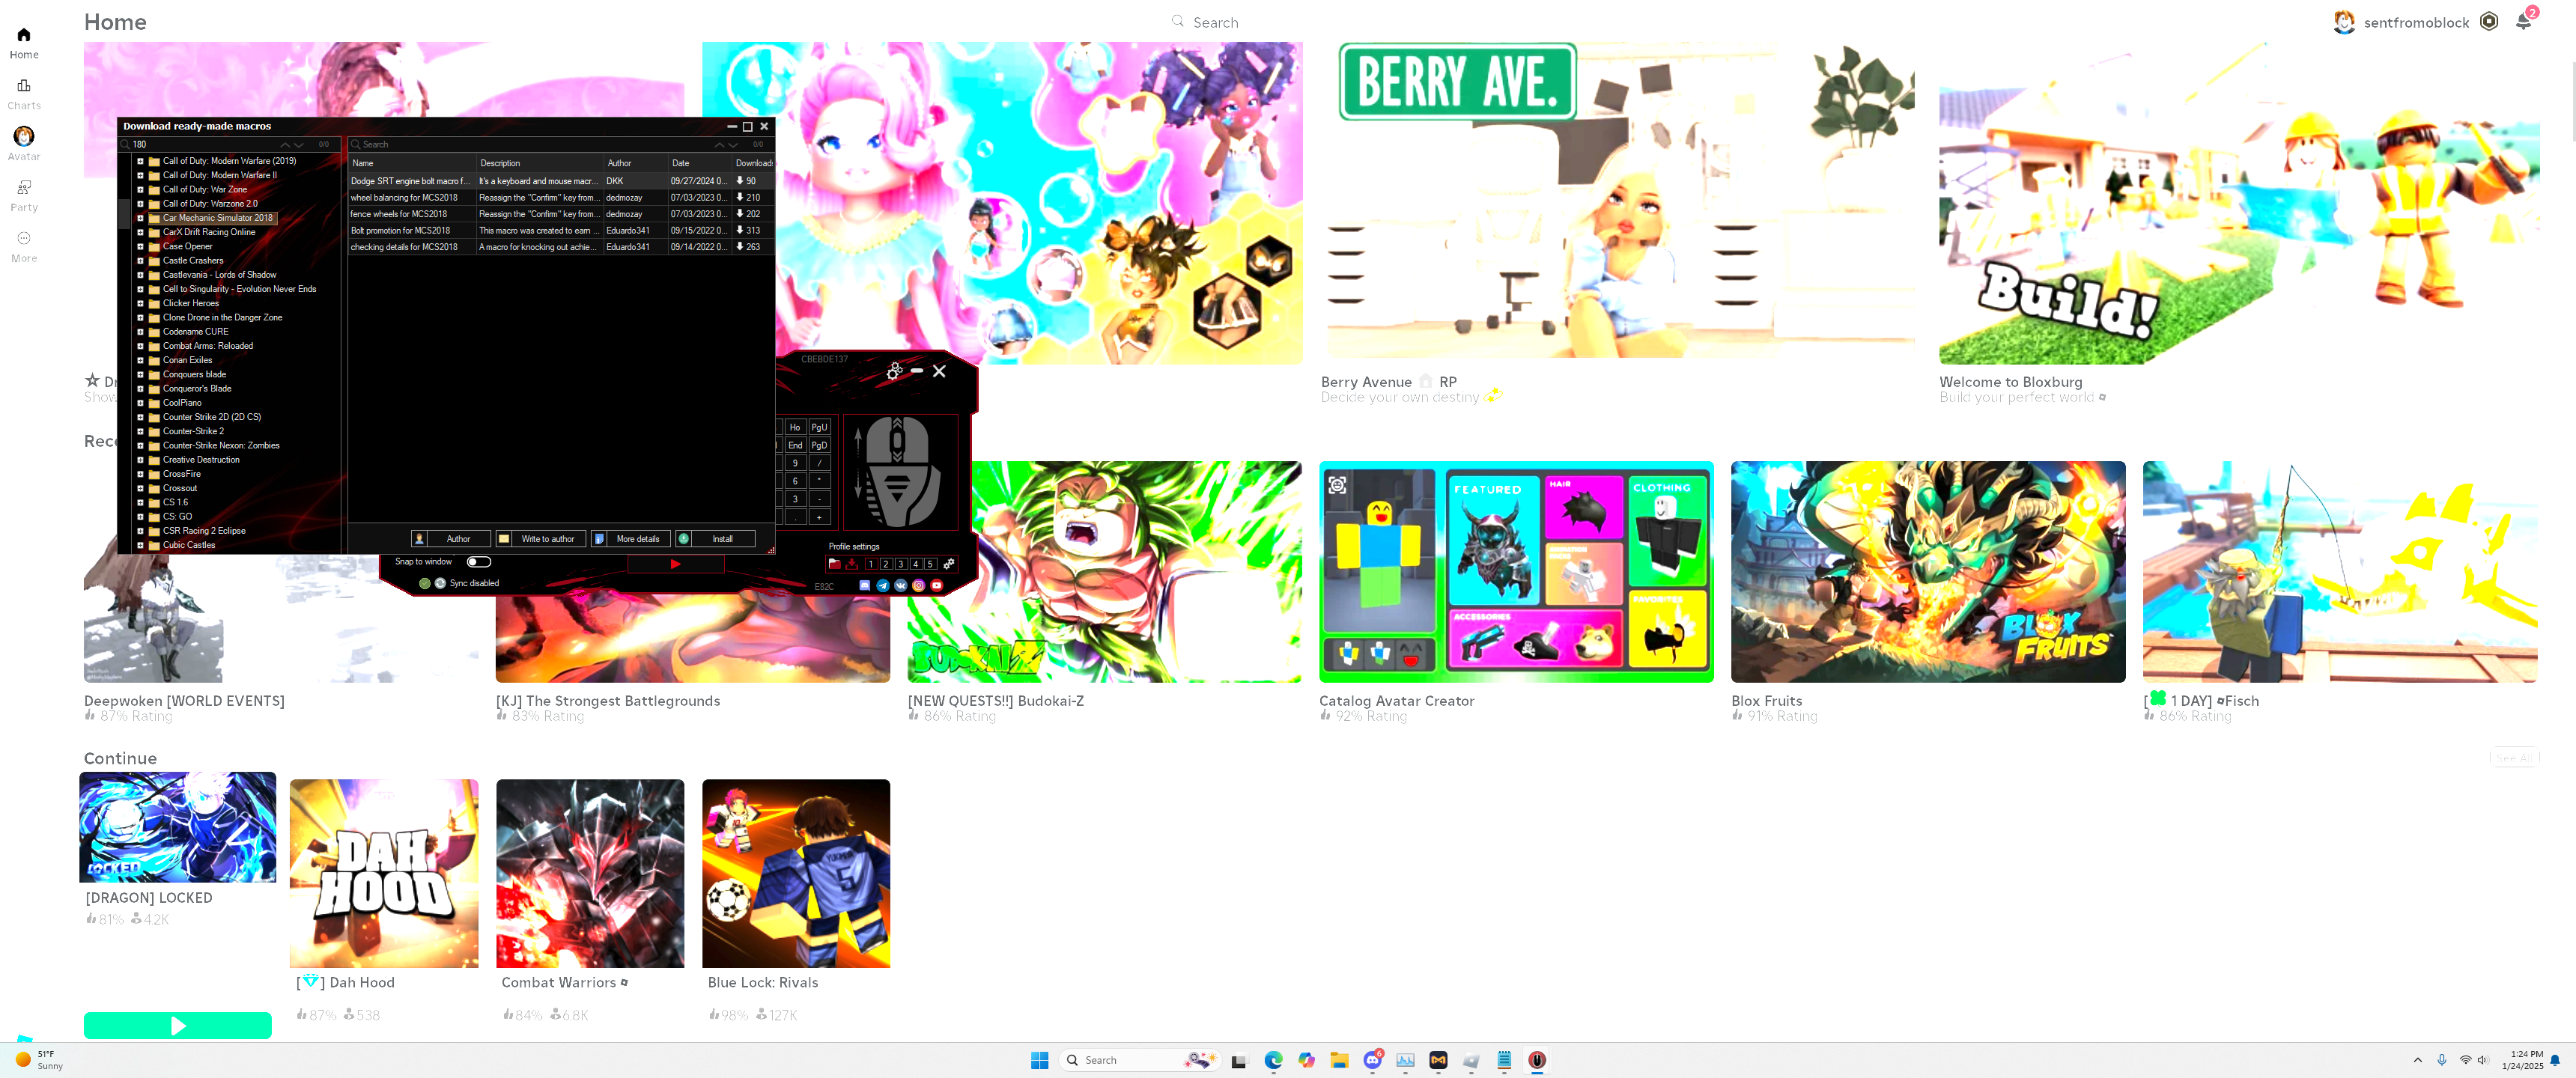Open macro app settings gears icon
This screenshot has height=1078, width=2576.
pyautogui.click(x=894, y=371)
